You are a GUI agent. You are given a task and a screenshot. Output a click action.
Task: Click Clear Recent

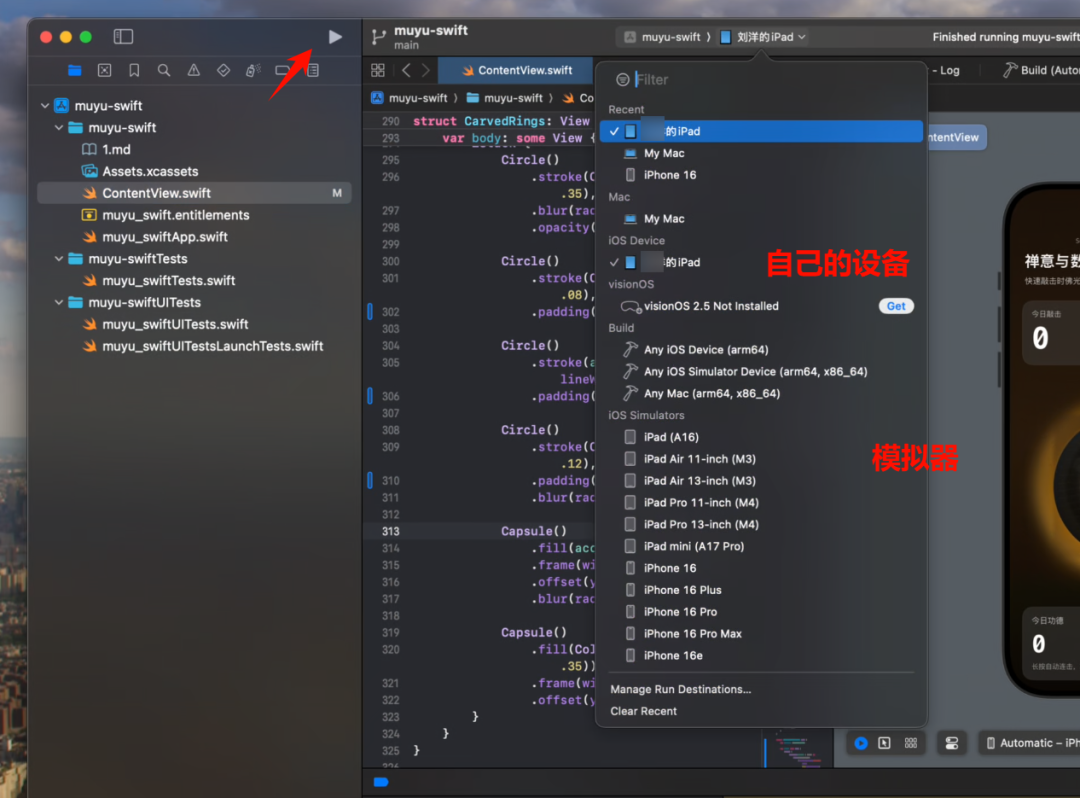tap(643, 712)
